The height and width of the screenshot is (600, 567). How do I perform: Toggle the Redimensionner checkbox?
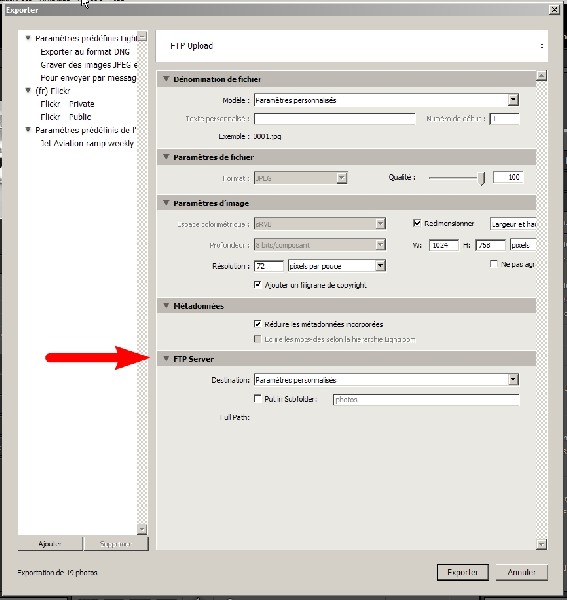pyautogui.click(x=417, y=223)
